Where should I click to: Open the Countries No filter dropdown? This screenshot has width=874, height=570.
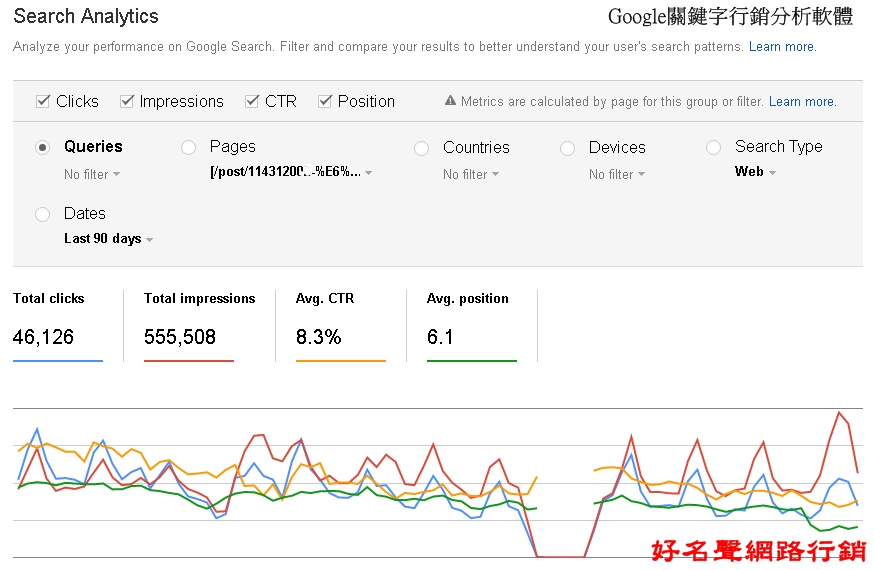coord(471,174)
